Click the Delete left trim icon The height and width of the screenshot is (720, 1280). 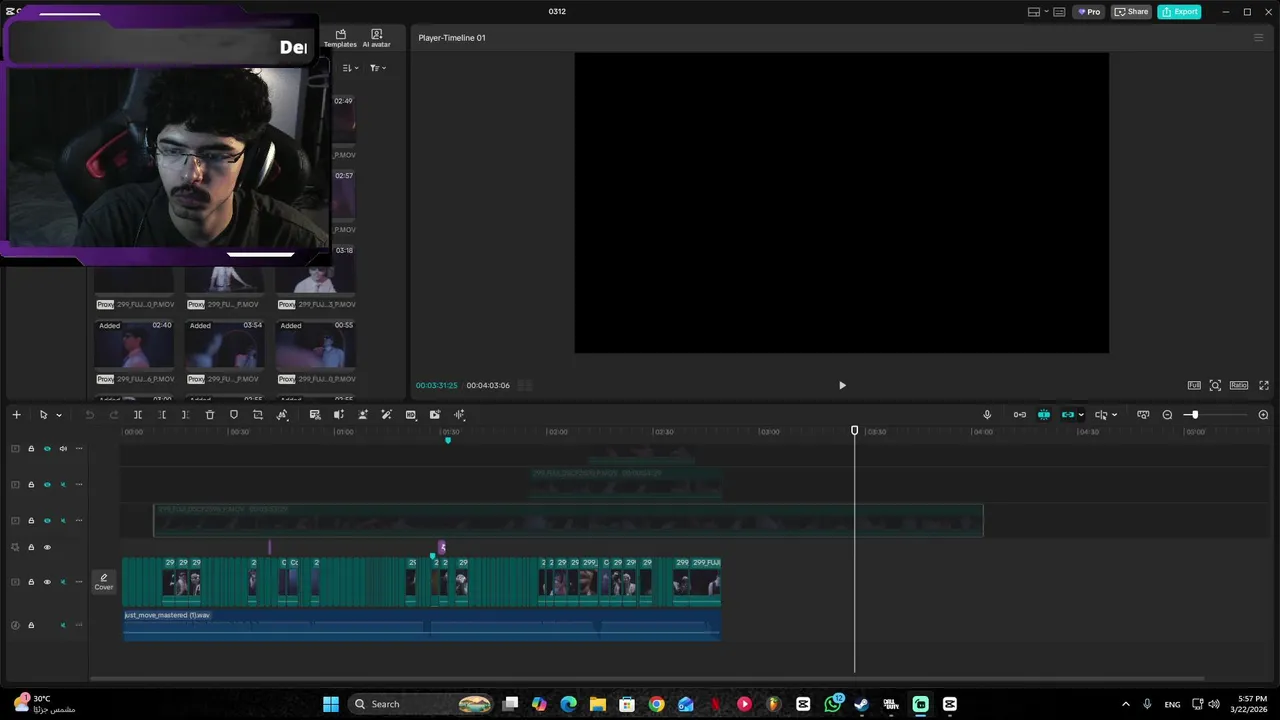(162, 415)
